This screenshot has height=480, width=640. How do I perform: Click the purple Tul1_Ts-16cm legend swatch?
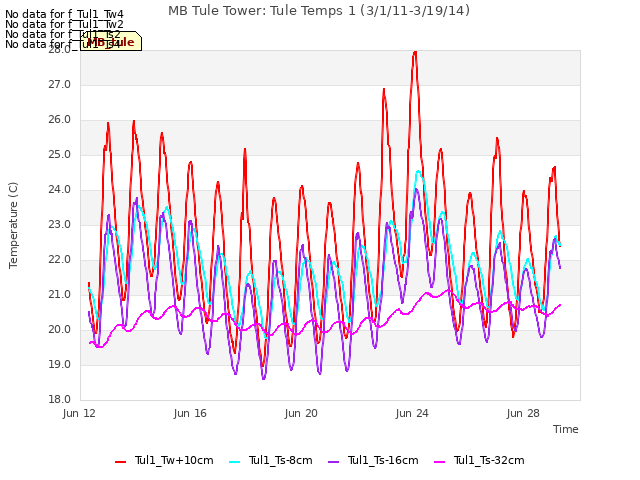[333, 462]
